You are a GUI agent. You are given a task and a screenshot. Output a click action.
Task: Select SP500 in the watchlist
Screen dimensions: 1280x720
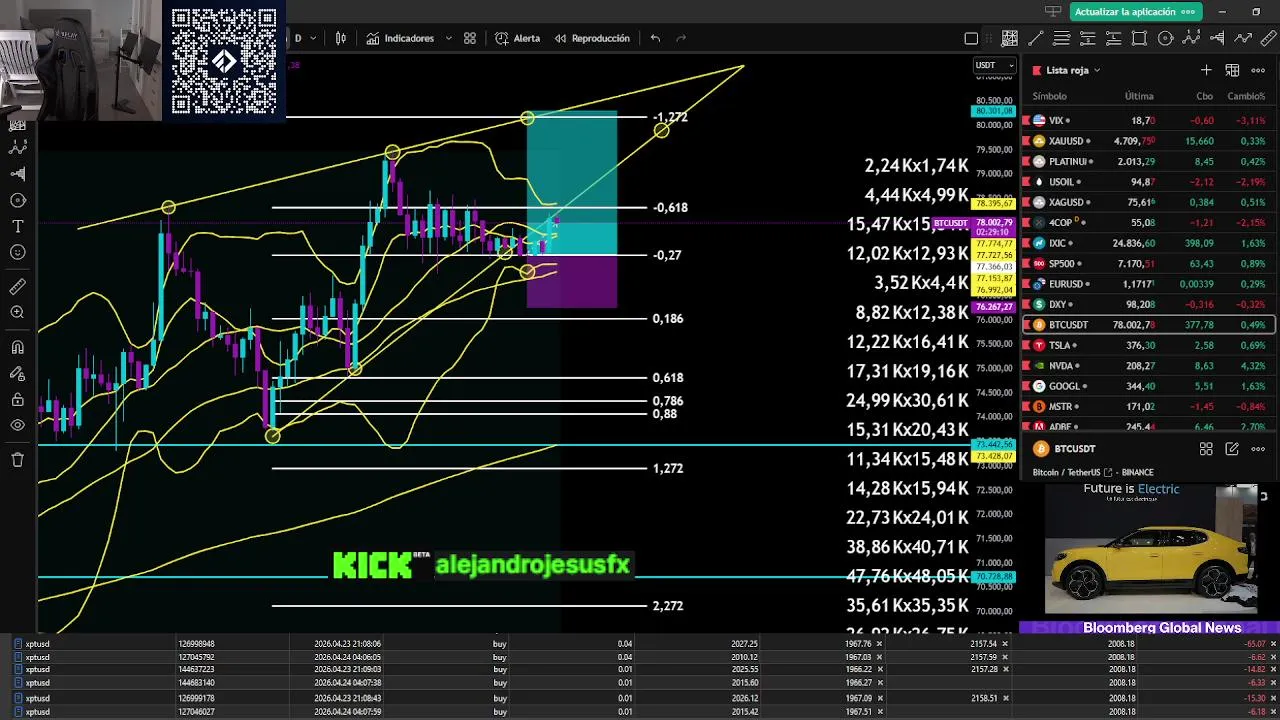[1148, 264]
